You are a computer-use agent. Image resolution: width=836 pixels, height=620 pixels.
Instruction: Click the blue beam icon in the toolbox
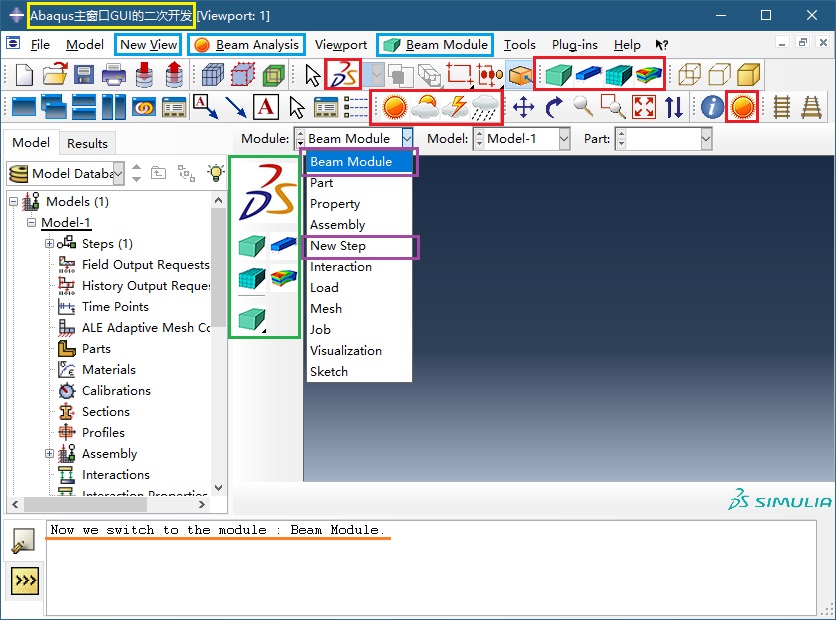(x=283, y=245)
